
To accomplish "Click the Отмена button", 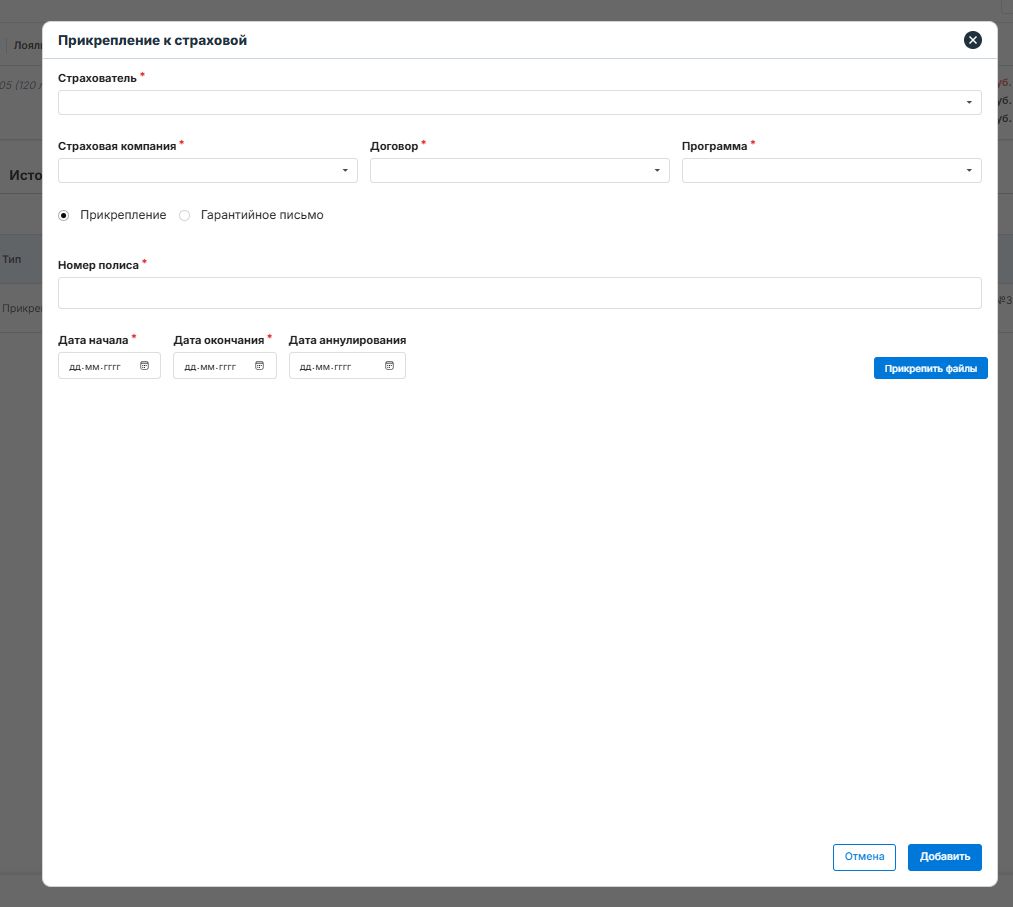I will 864,857.
